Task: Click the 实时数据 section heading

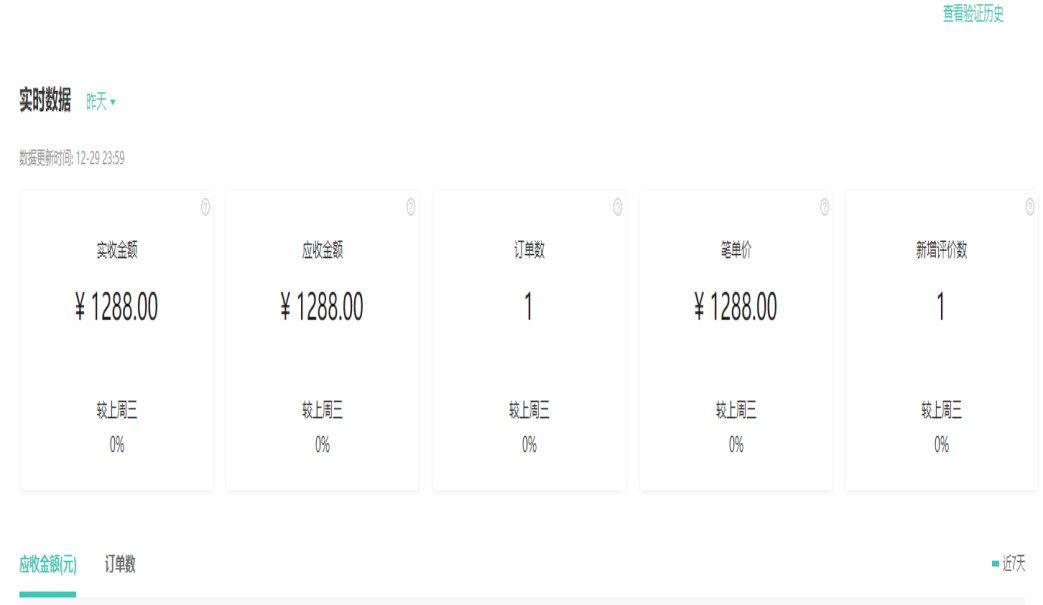Action: [45, 100]
